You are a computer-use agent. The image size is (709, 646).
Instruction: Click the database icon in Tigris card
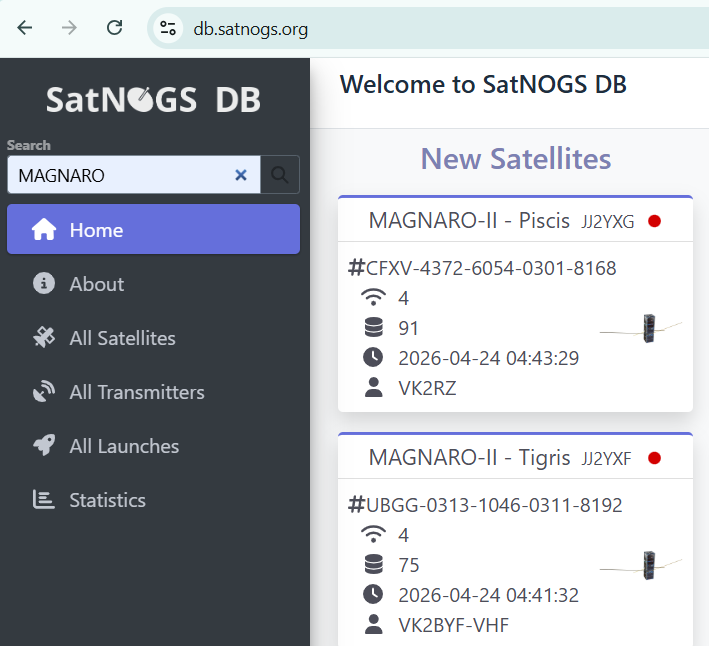pyautogui.click(x=373, y=565)
